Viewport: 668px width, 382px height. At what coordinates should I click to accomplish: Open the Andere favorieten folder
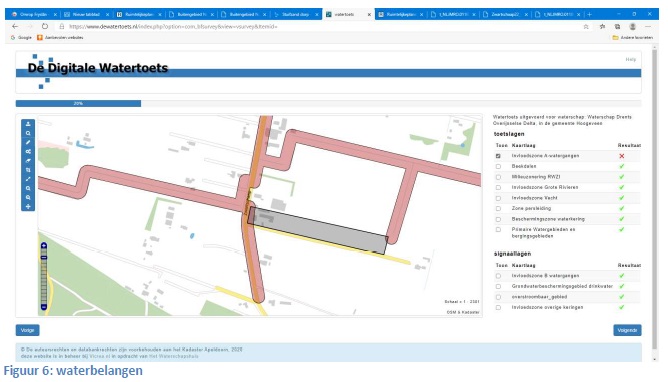(633, 37)
